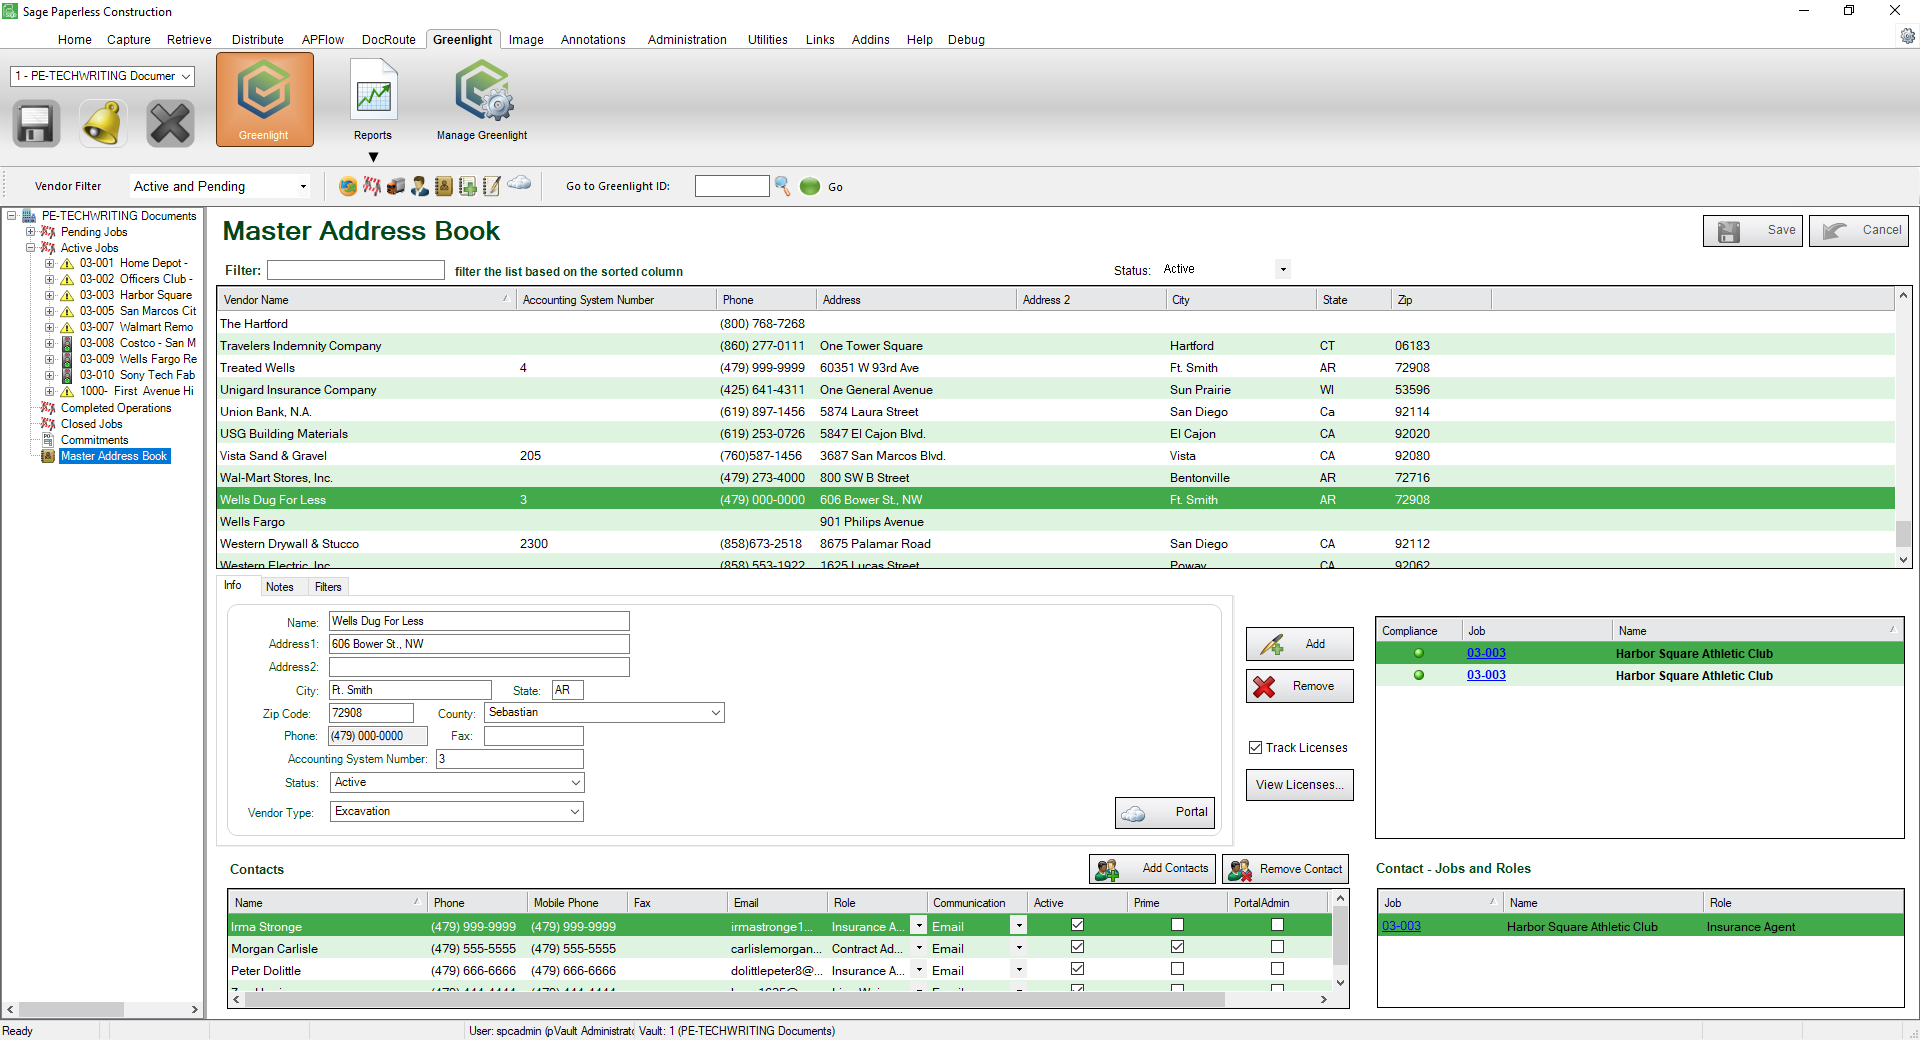Uncheck Active for Irma Stronge
The image size is (1920, 1040).
(1077, 925)
